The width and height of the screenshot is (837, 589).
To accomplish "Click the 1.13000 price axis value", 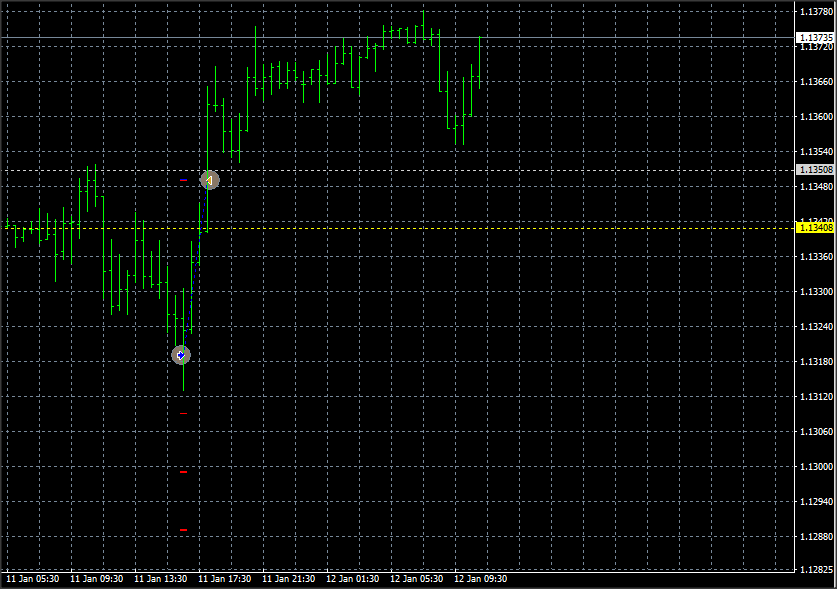I will coord(816,466).
